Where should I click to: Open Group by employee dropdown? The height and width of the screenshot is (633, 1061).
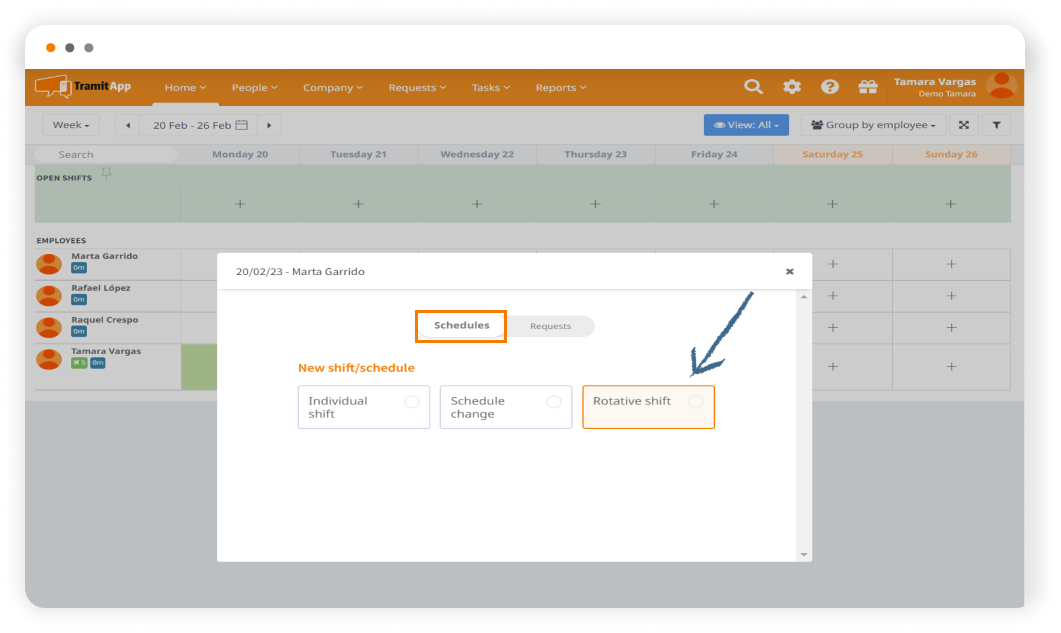[873, 125]
